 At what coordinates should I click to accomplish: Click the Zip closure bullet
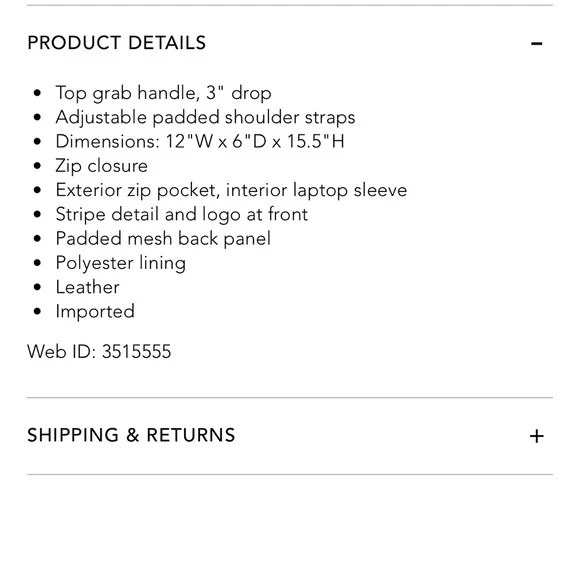102,166
